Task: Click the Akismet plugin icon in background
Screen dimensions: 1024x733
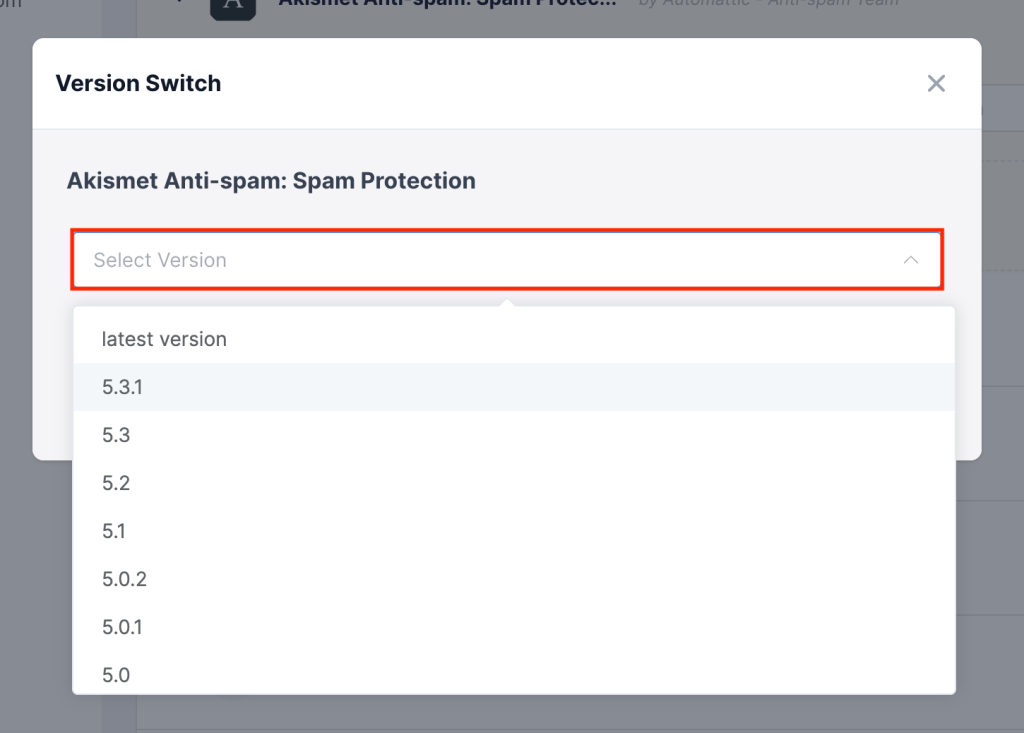Action: pos(232,8)
